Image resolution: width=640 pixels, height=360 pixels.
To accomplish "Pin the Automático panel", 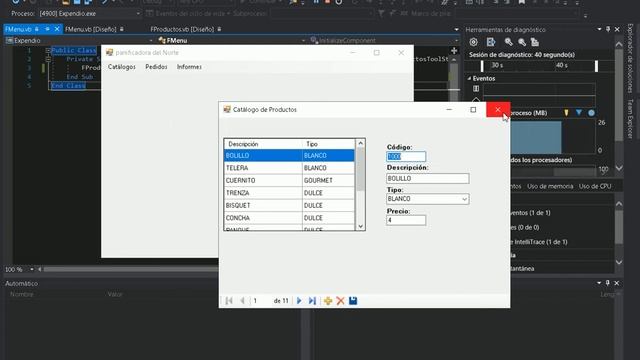I will click(x=608, y=283).
